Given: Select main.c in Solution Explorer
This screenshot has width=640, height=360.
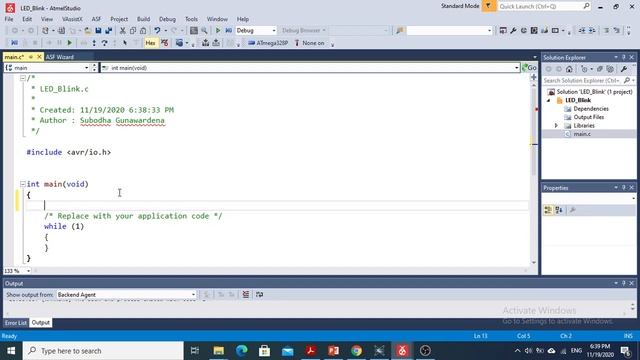Looking at the screenshot, I should click(x=582, y=134).
